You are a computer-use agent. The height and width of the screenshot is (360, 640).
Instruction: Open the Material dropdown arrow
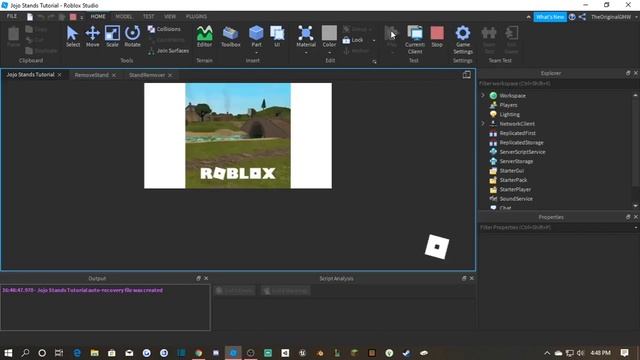click(306, 53)
